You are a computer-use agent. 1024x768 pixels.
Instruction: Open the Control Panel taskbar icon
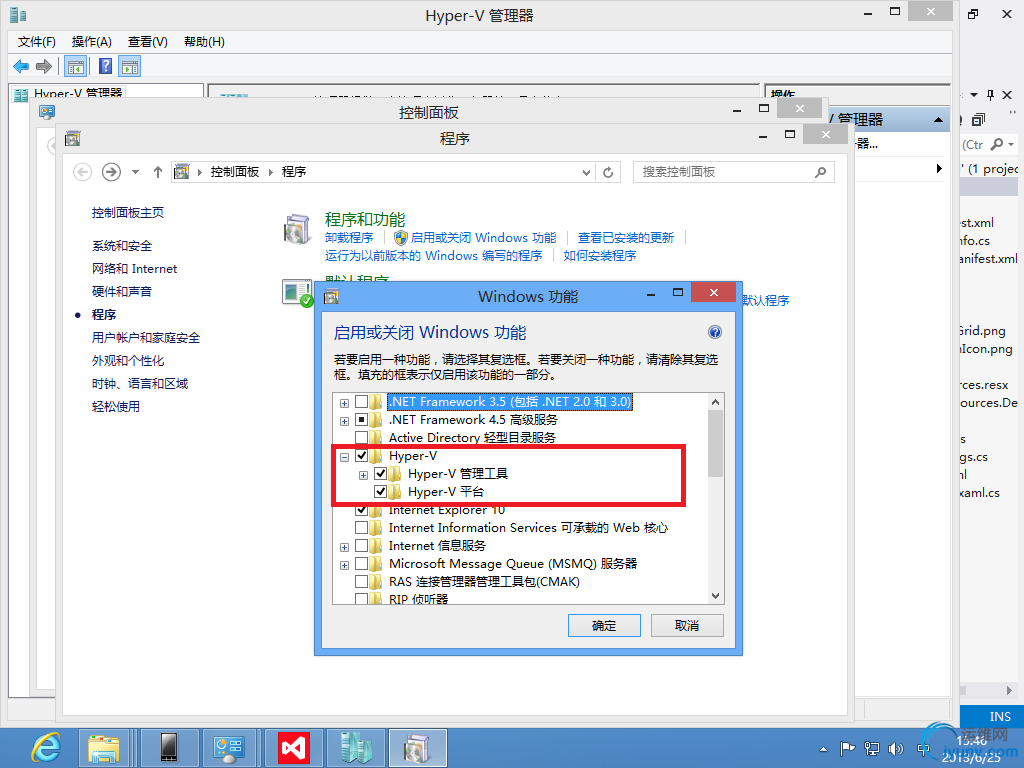229,748
